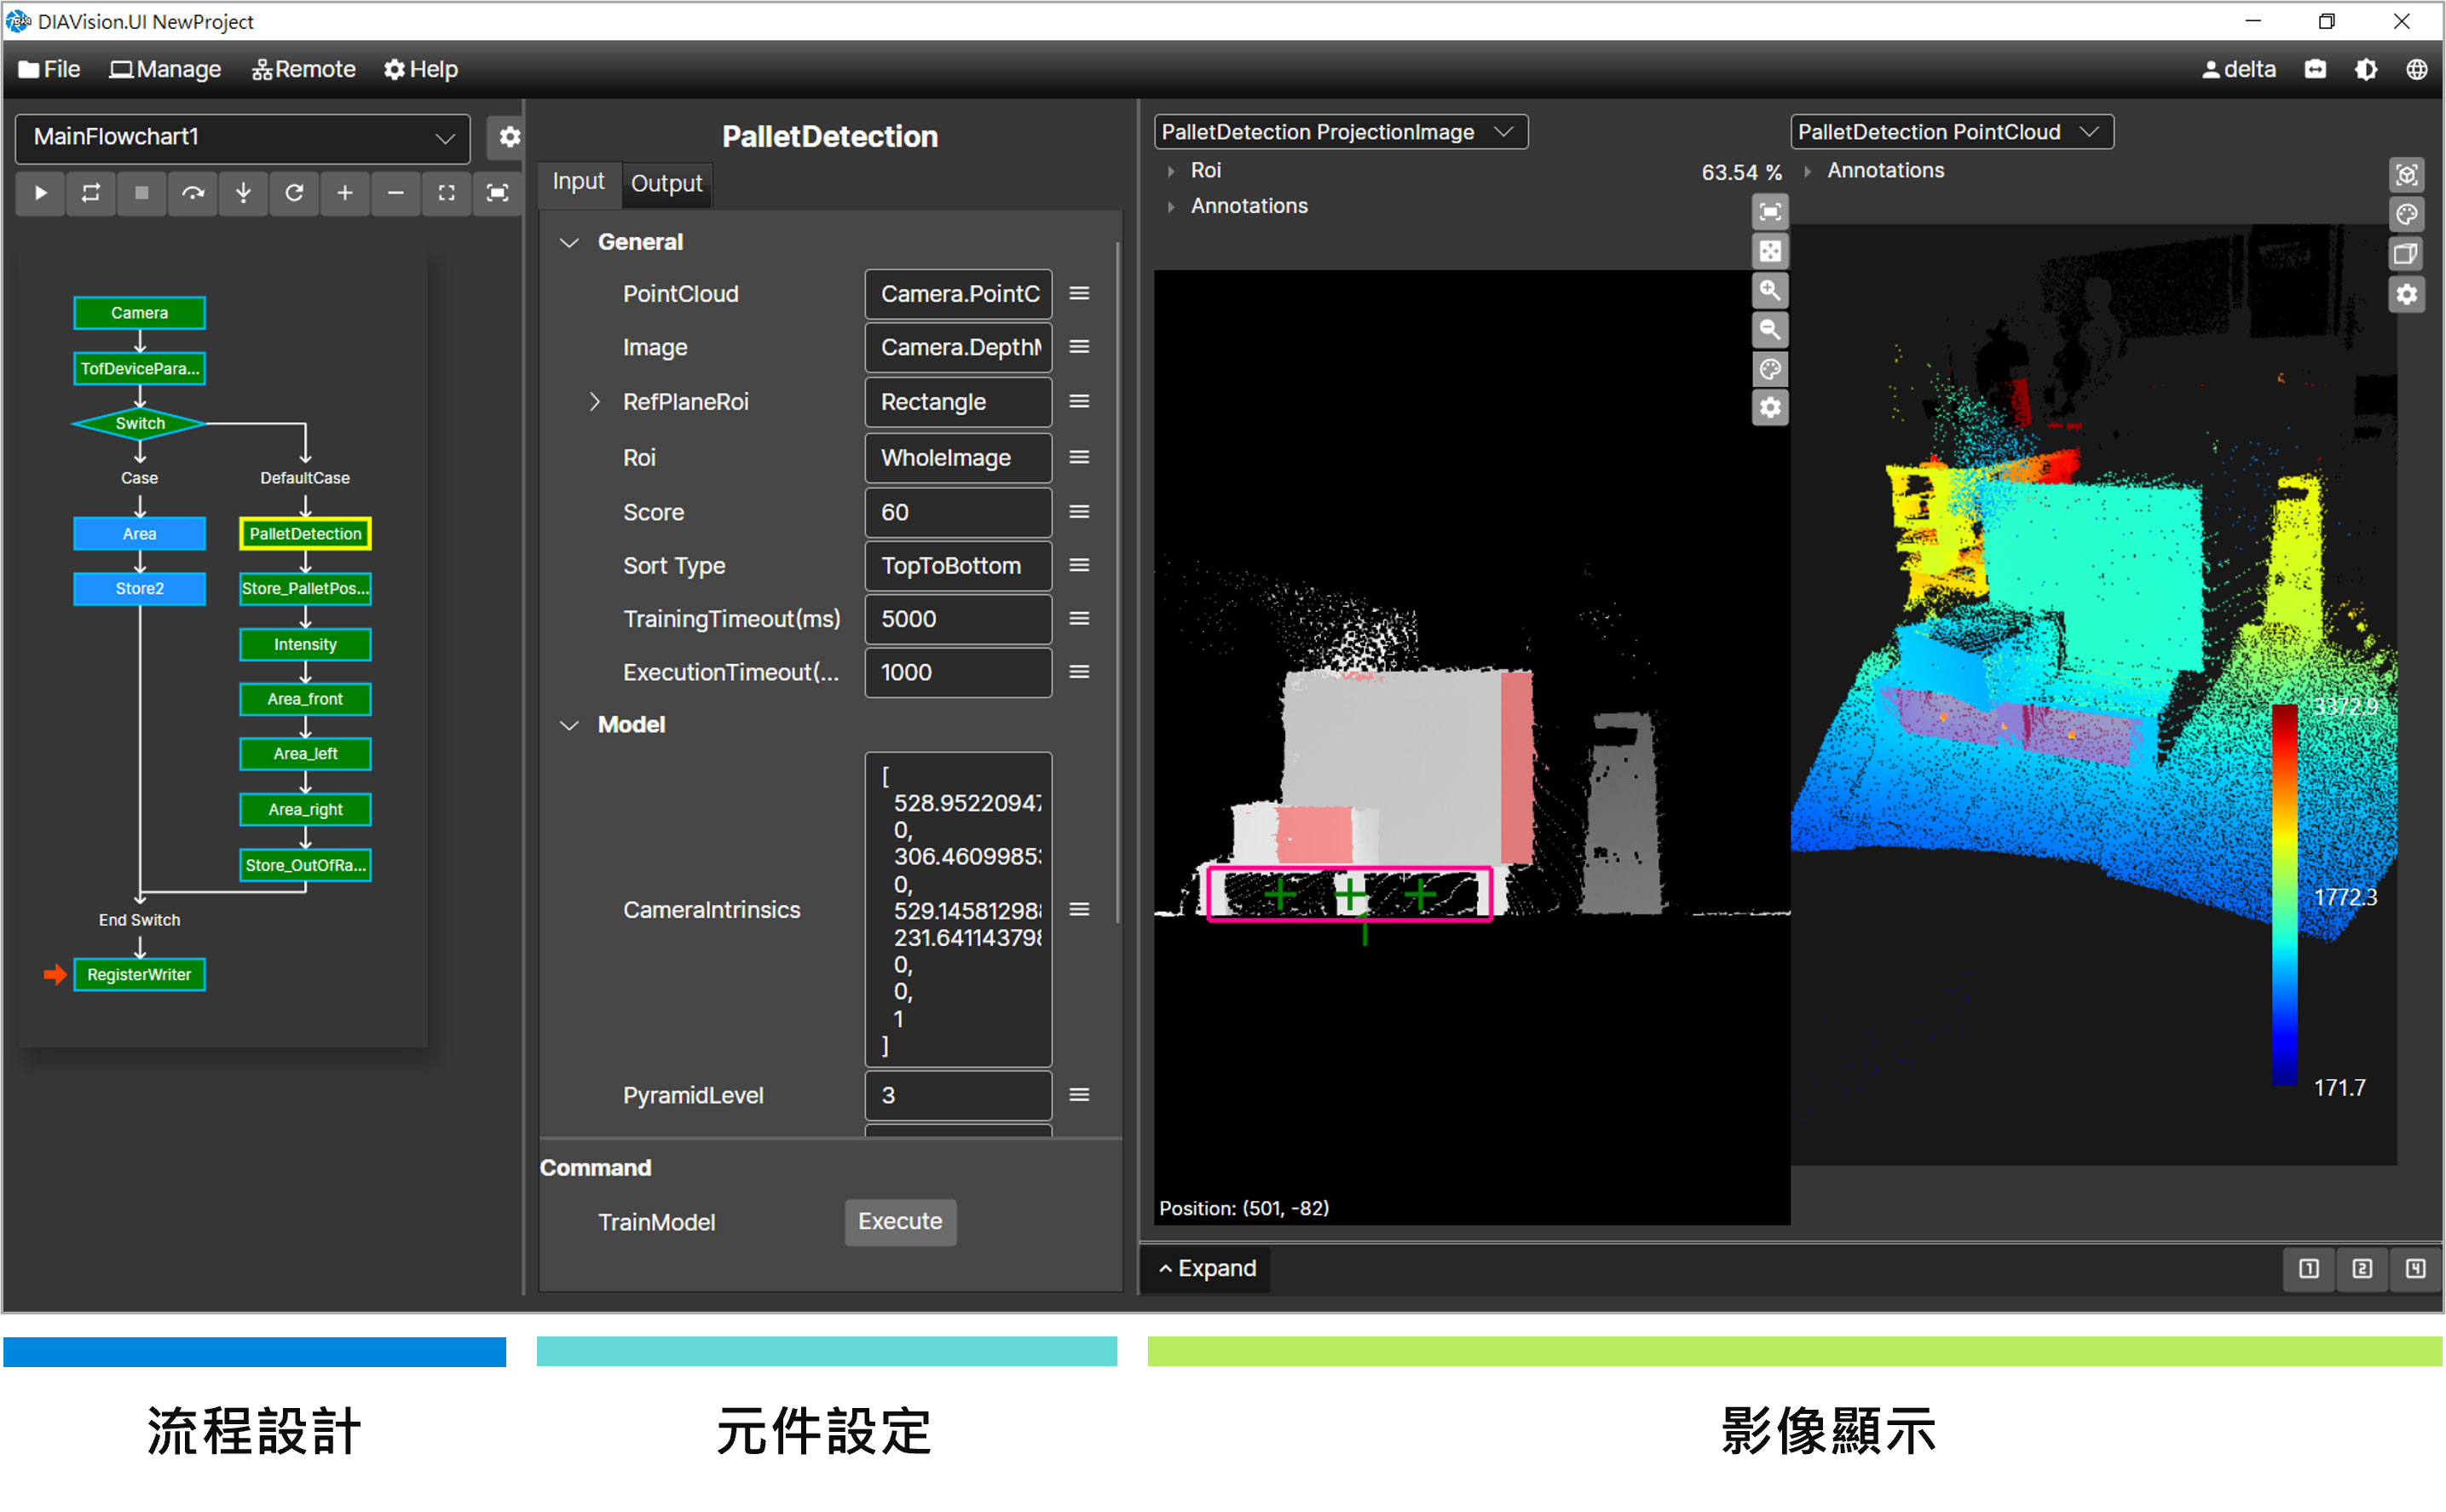This screenshot has width=2446, height=1512.
Task: Open the Remote menu
Action: (304, 69)
